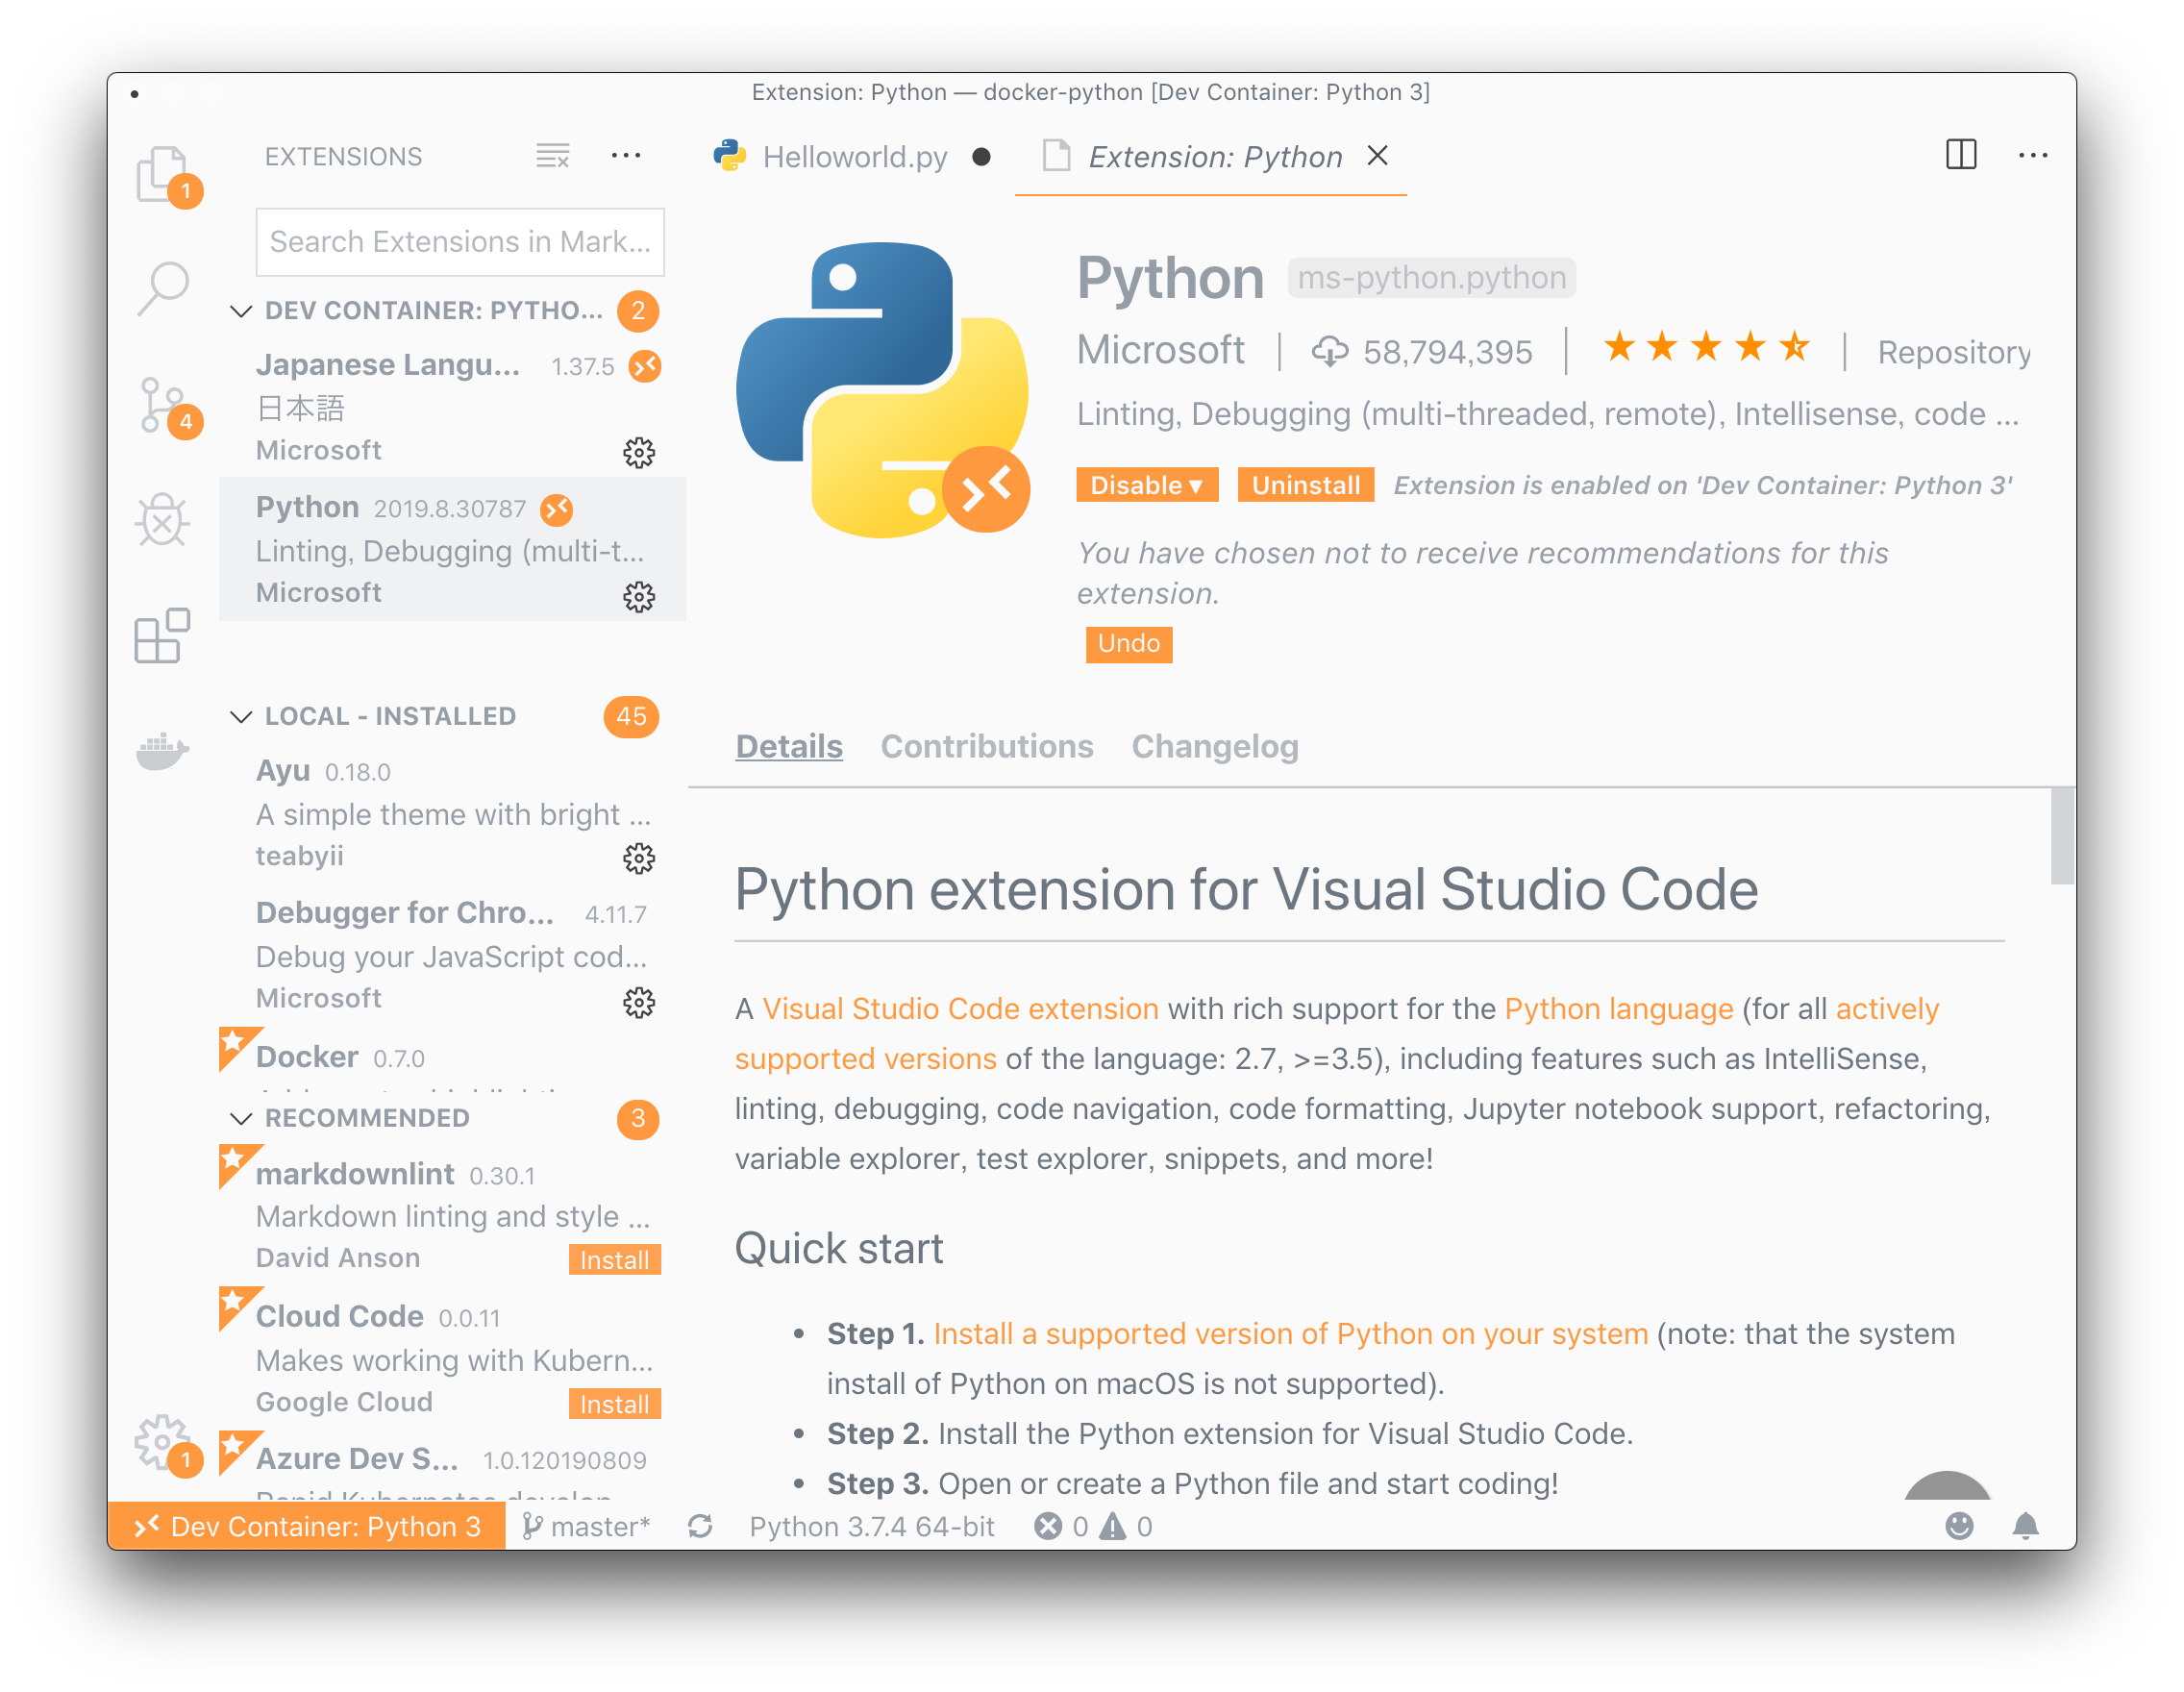Open the Debug view bug icon
This screenshot has height=1692, width=2184.
163,520
